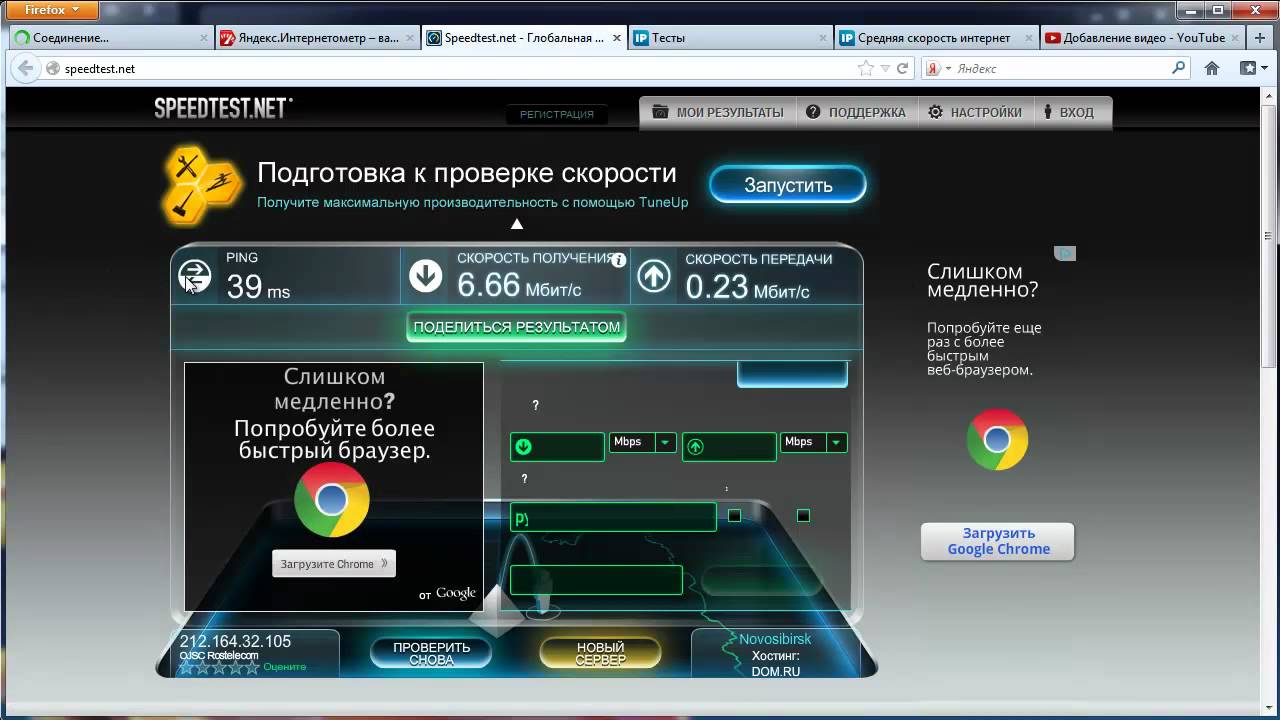Image resolution: width=1280 pixels, height=720 pixels.
Task: Click the 6.66 Мбит/с download value
Action: (x=519, y=286)
